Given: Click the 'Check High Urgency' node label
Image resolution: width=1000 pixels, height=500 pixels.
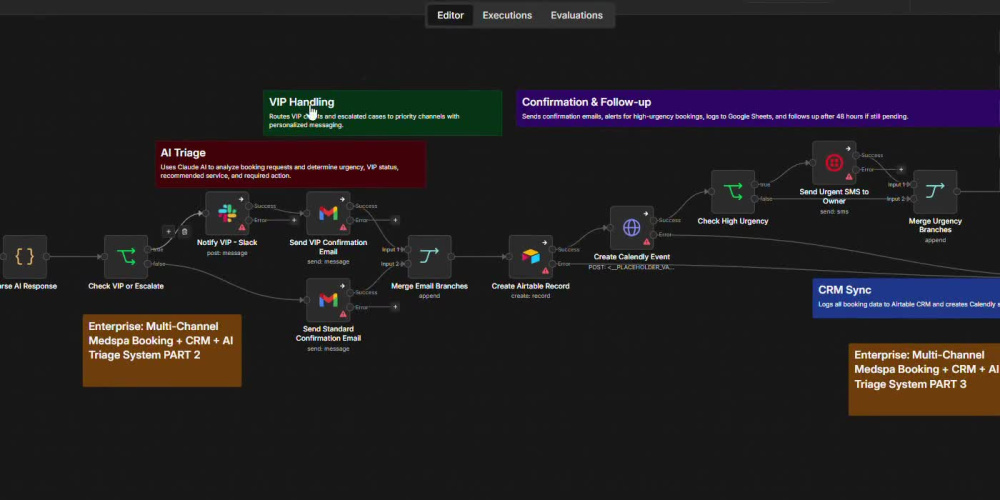Looking at the screenshot, I should coord(733,221).
